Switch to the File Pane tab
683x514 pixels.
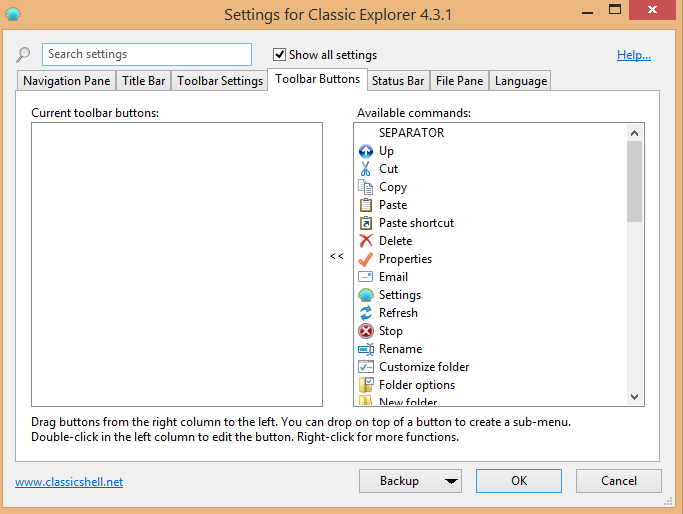(460, 81)
